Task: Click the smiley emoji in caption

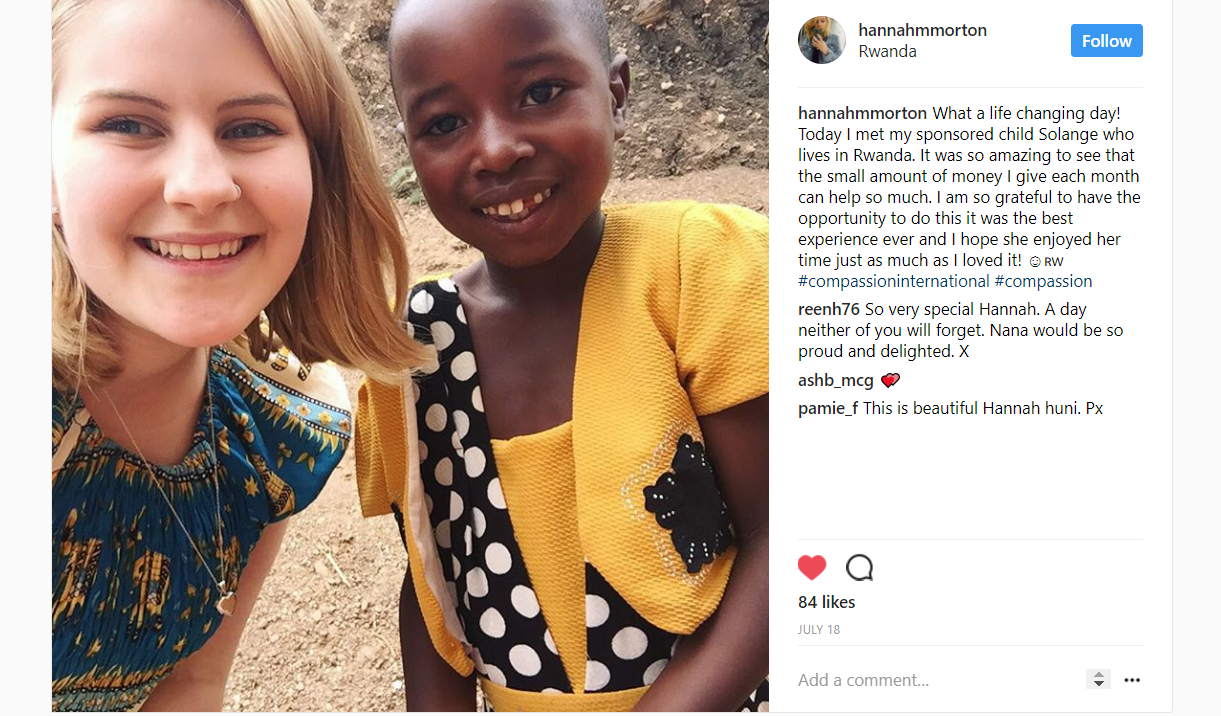Action: 1034,261
